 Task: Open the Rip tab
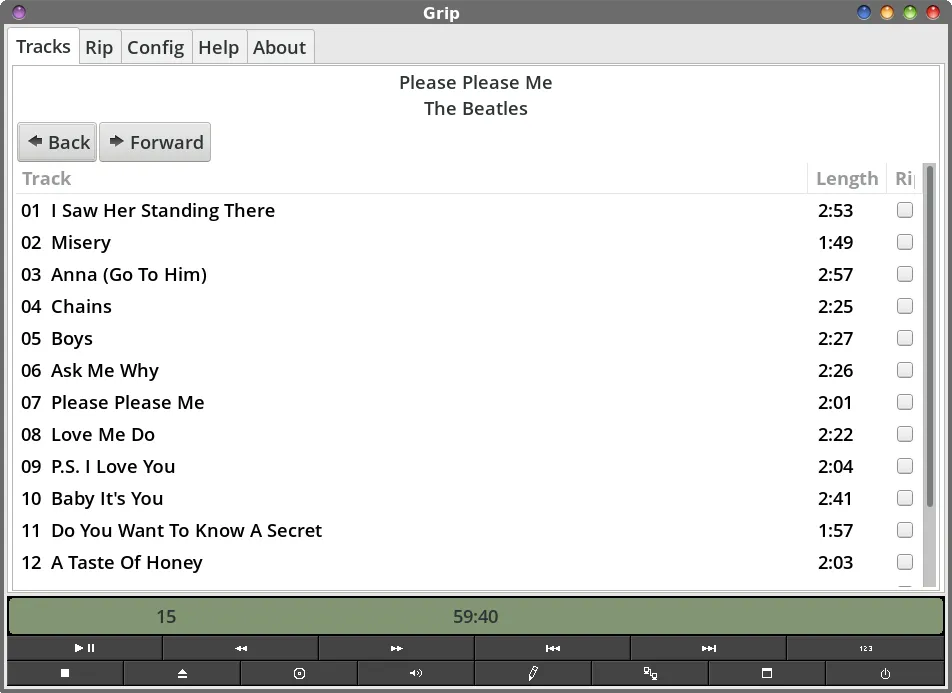pyautogui.click(x=99, y=47)
